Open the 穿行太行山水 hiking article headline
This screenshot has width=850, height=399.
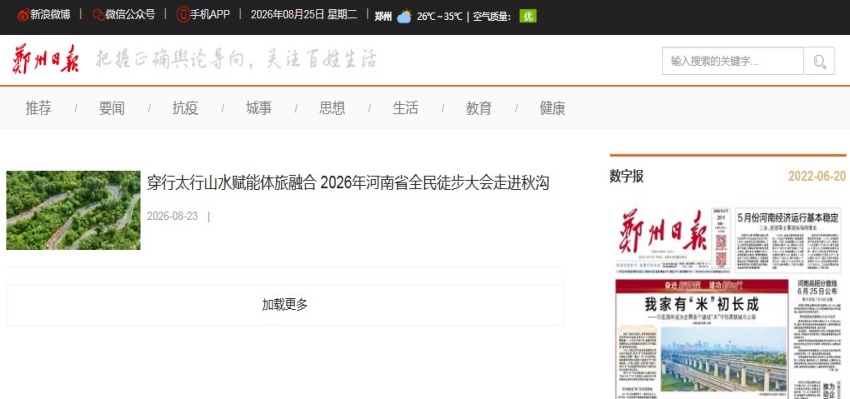click(x=348, y=183)
